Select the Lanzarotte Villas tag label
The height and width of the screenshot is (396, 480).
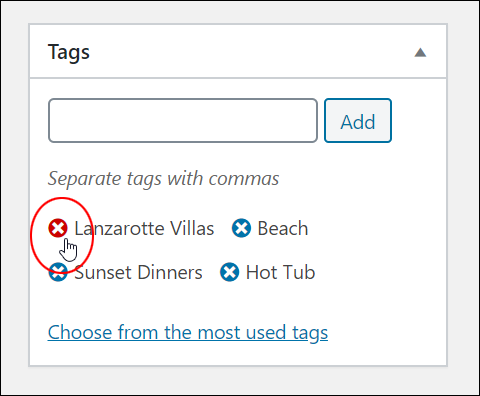coord(144,229)
